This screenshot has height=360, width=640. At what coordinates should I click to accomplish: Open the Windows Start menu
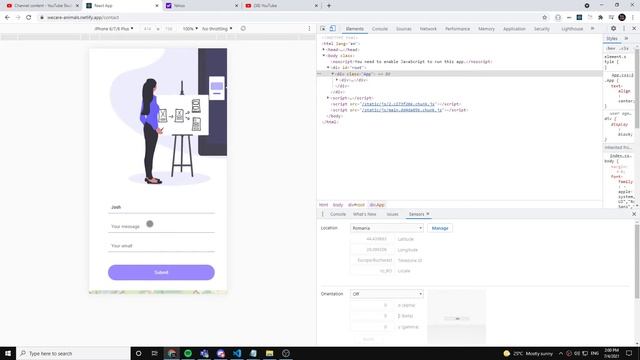tap(8, 353)
